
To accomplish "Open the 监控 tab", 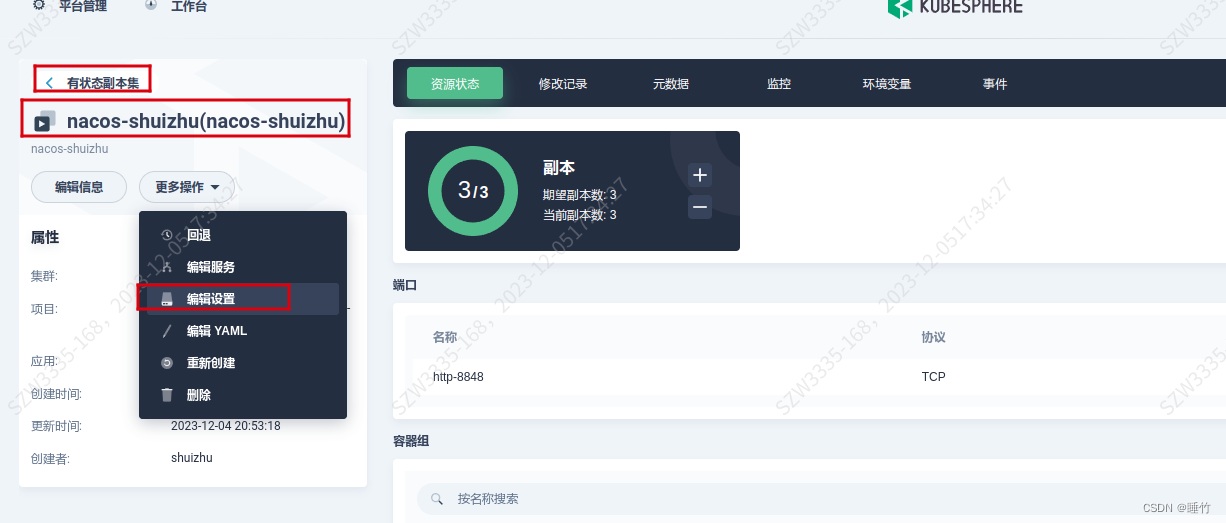I will click(779, 84).
